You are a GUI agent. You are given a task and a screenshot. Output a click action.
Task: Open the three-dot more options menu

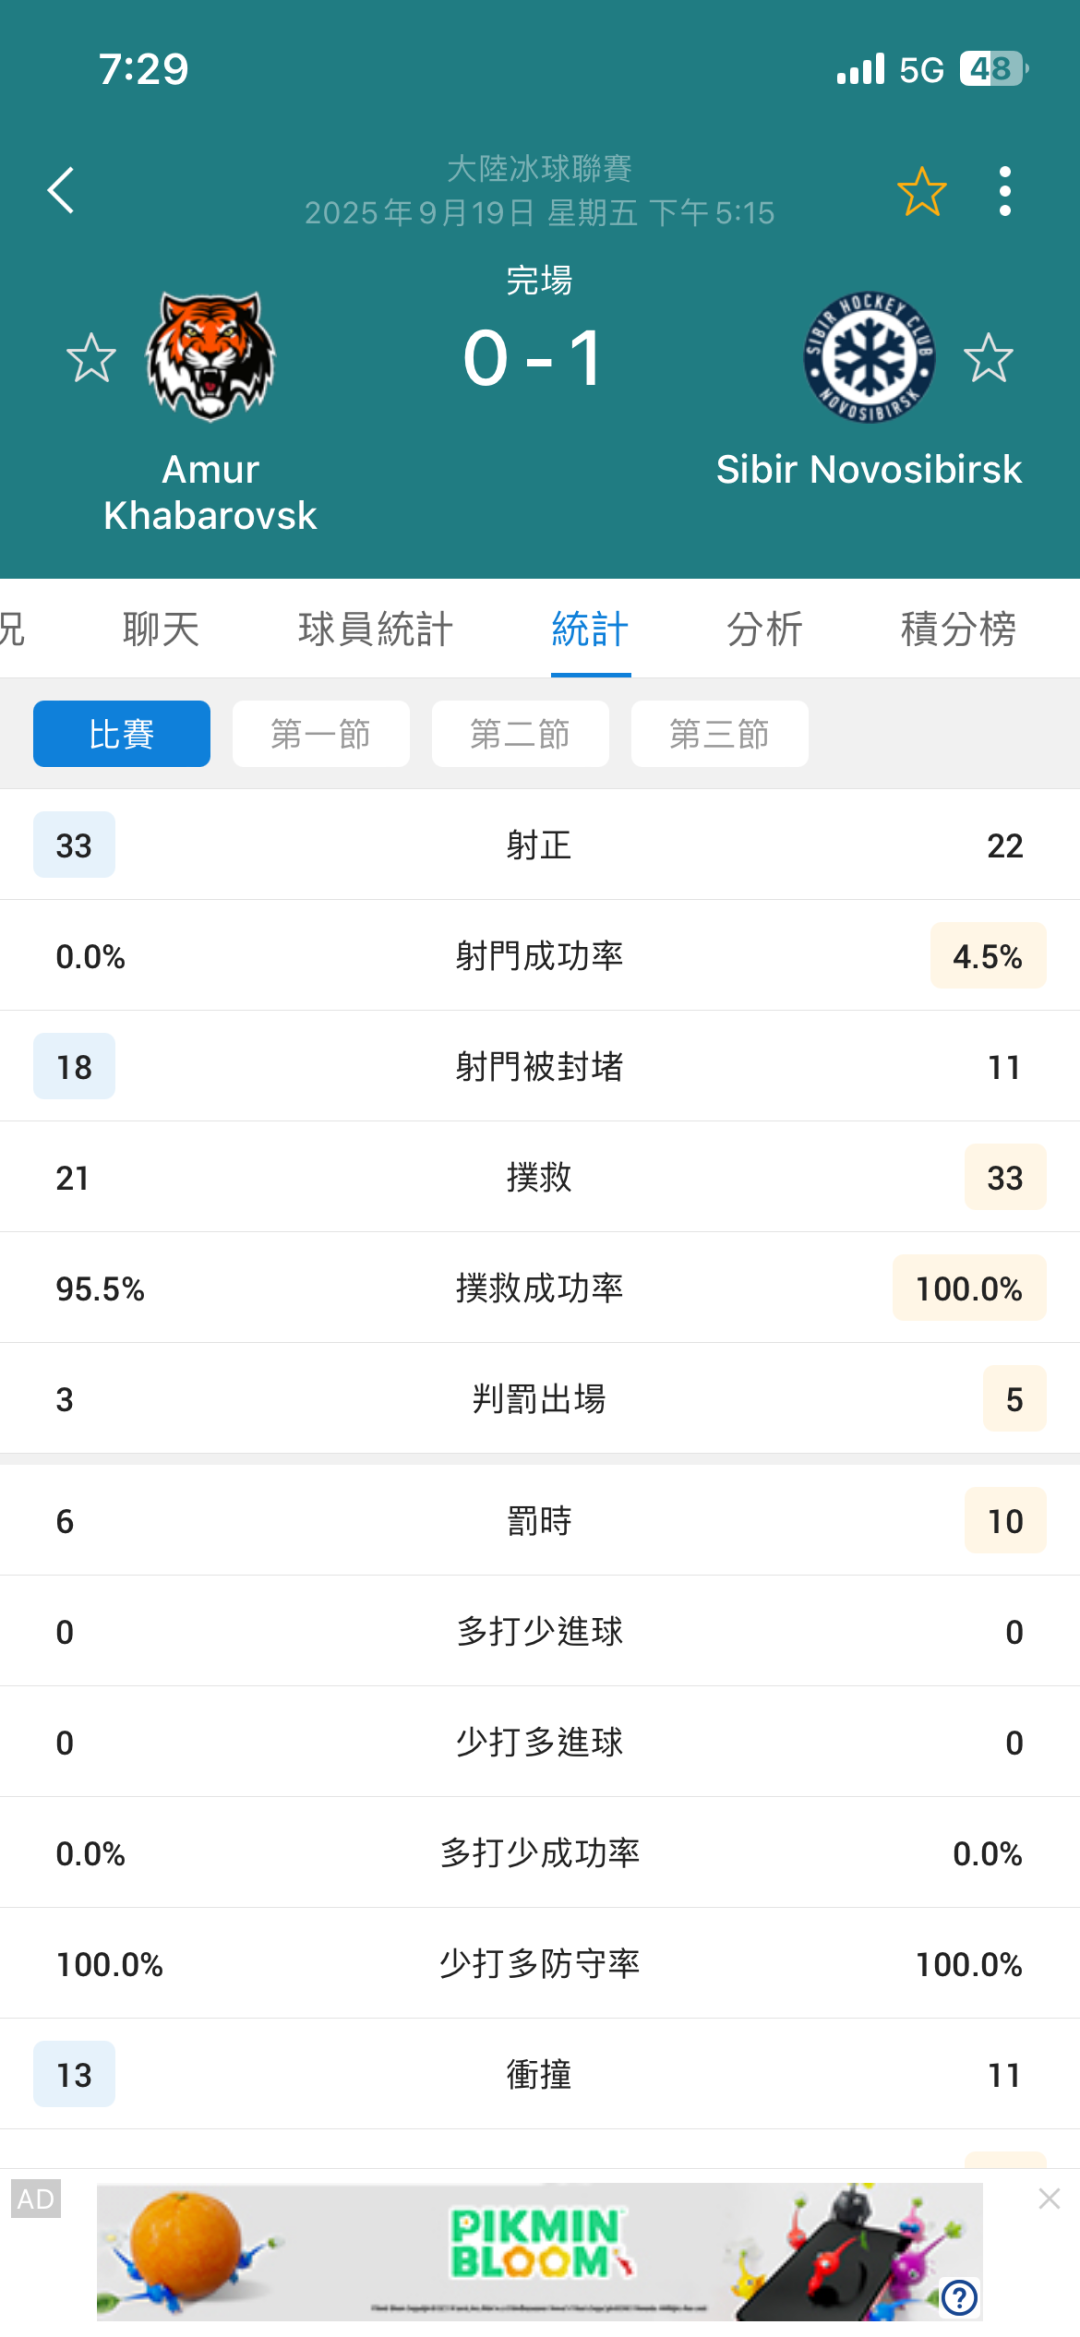point(1005,191)
